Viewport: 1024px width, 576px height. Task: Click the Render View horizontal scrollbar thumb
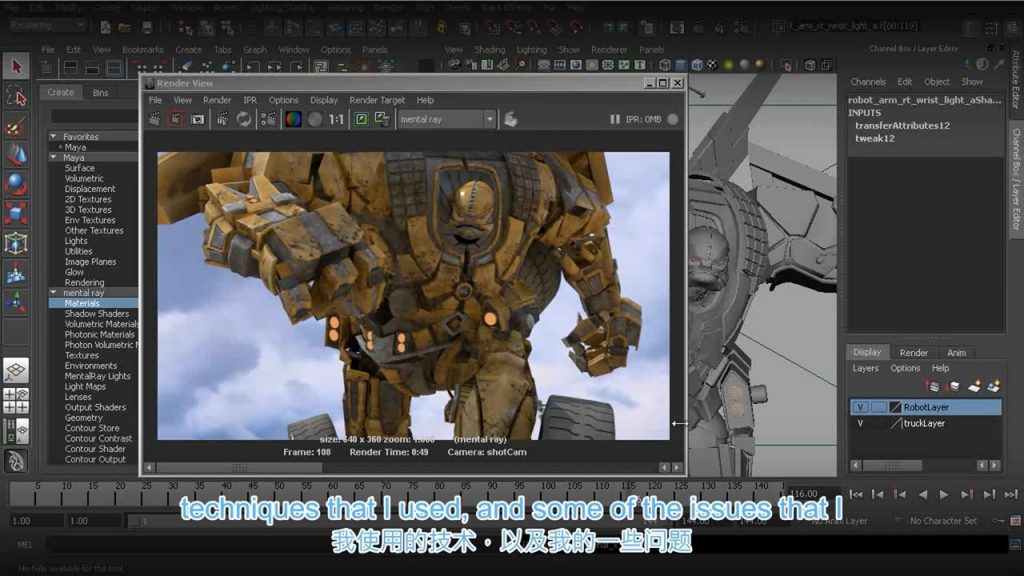239,468
